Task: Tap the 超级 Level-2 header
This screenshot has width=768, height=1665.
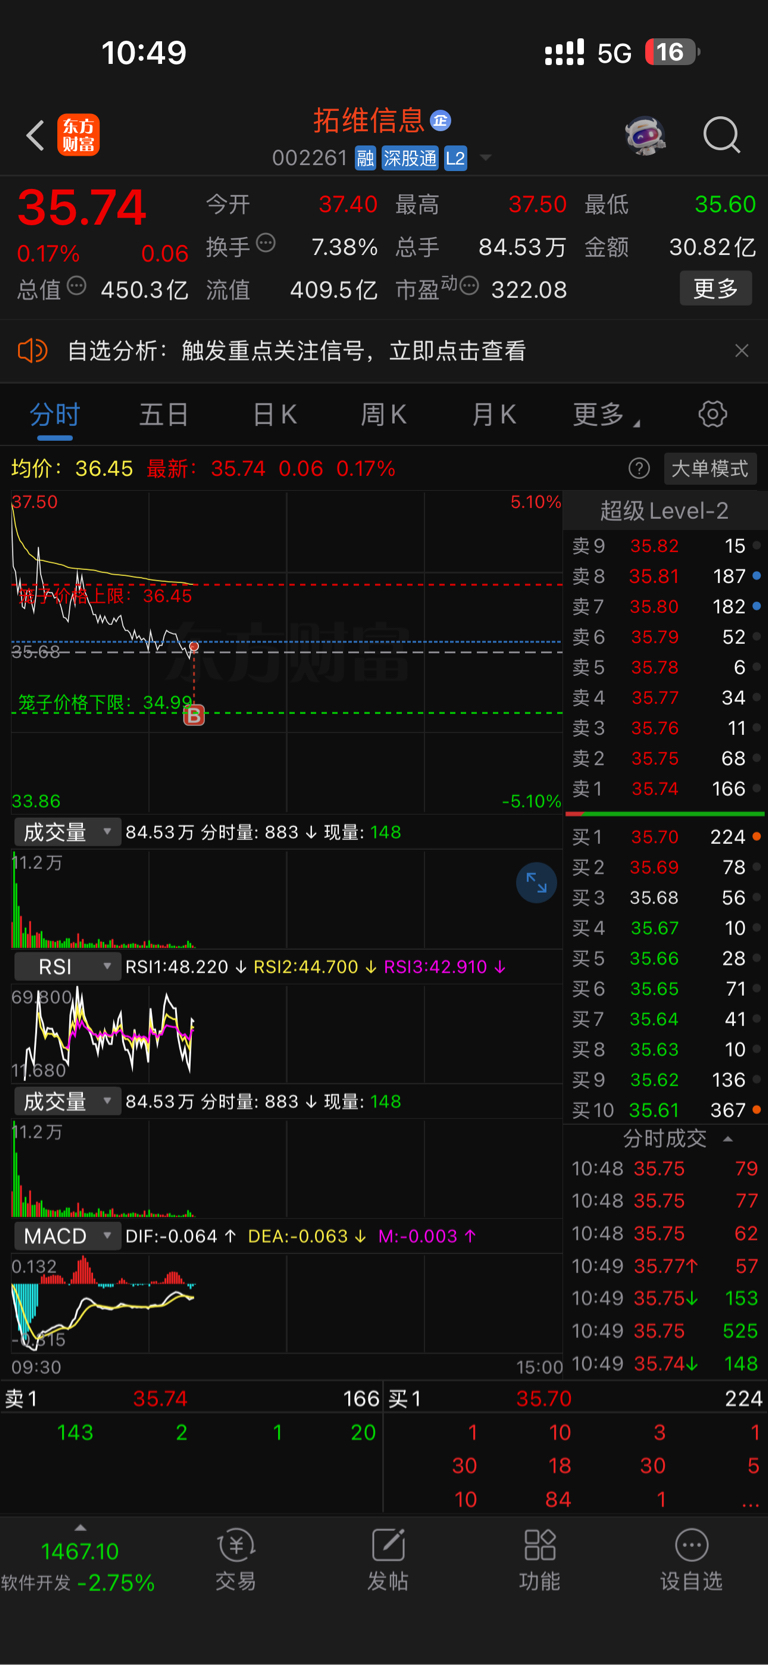Action: pos(664,511)
